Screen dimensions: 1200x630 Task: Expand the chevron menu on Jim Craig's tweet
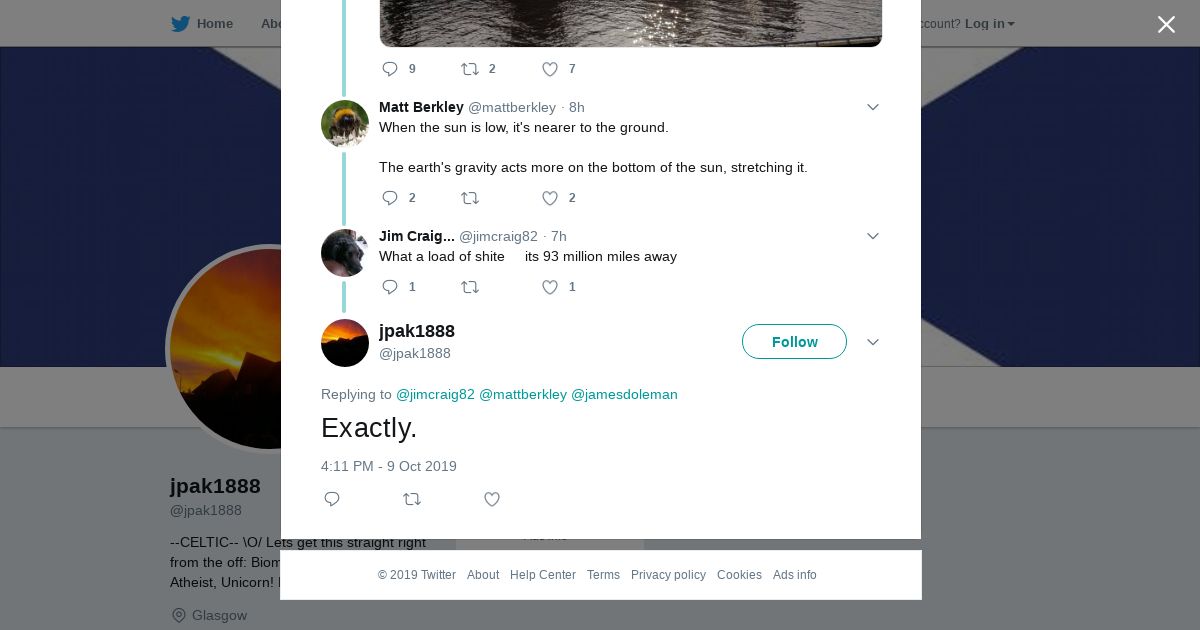(873, 236)
